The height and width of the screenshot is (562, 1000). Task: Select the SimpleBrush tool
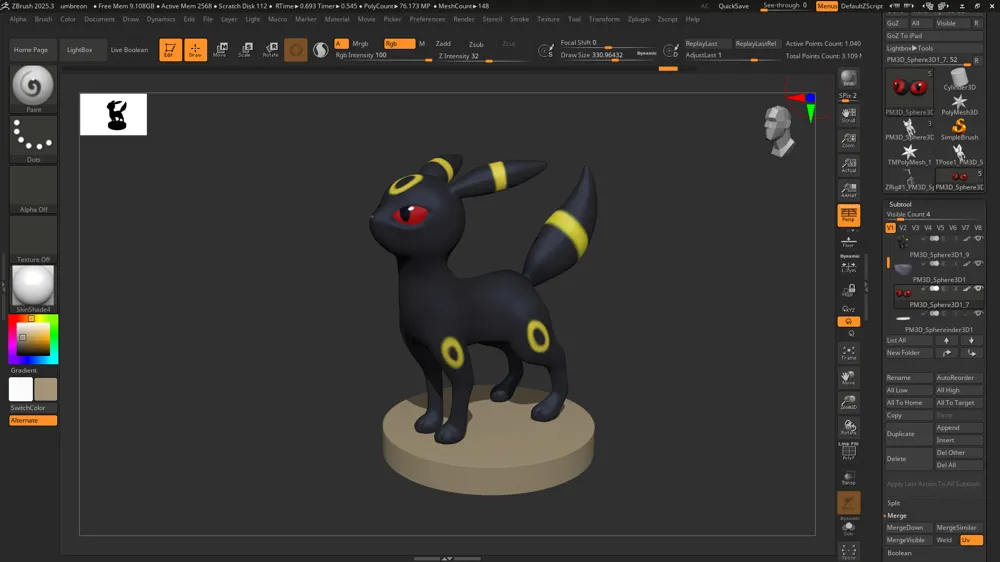tap(959, 129)
